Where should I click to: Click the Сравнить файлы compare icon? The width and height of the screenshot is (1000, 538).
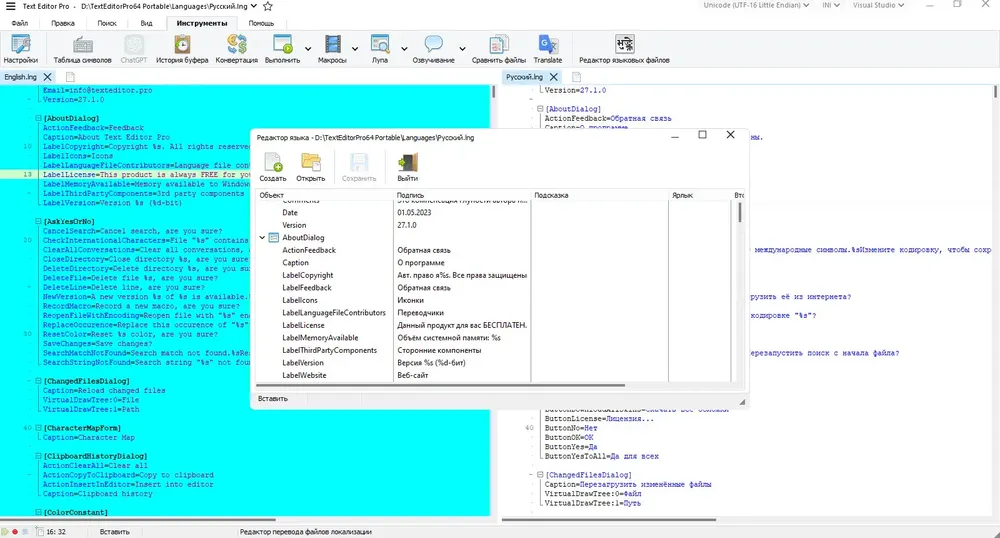click(499, 49)
